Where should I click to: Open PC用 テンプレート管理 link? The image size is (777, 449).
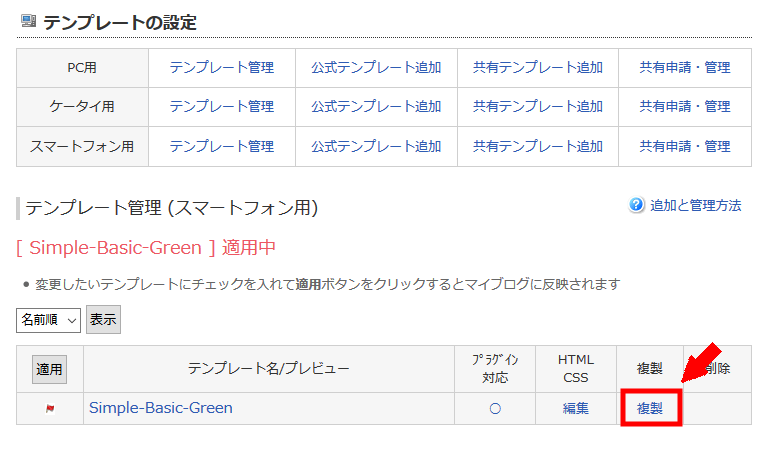222,67
